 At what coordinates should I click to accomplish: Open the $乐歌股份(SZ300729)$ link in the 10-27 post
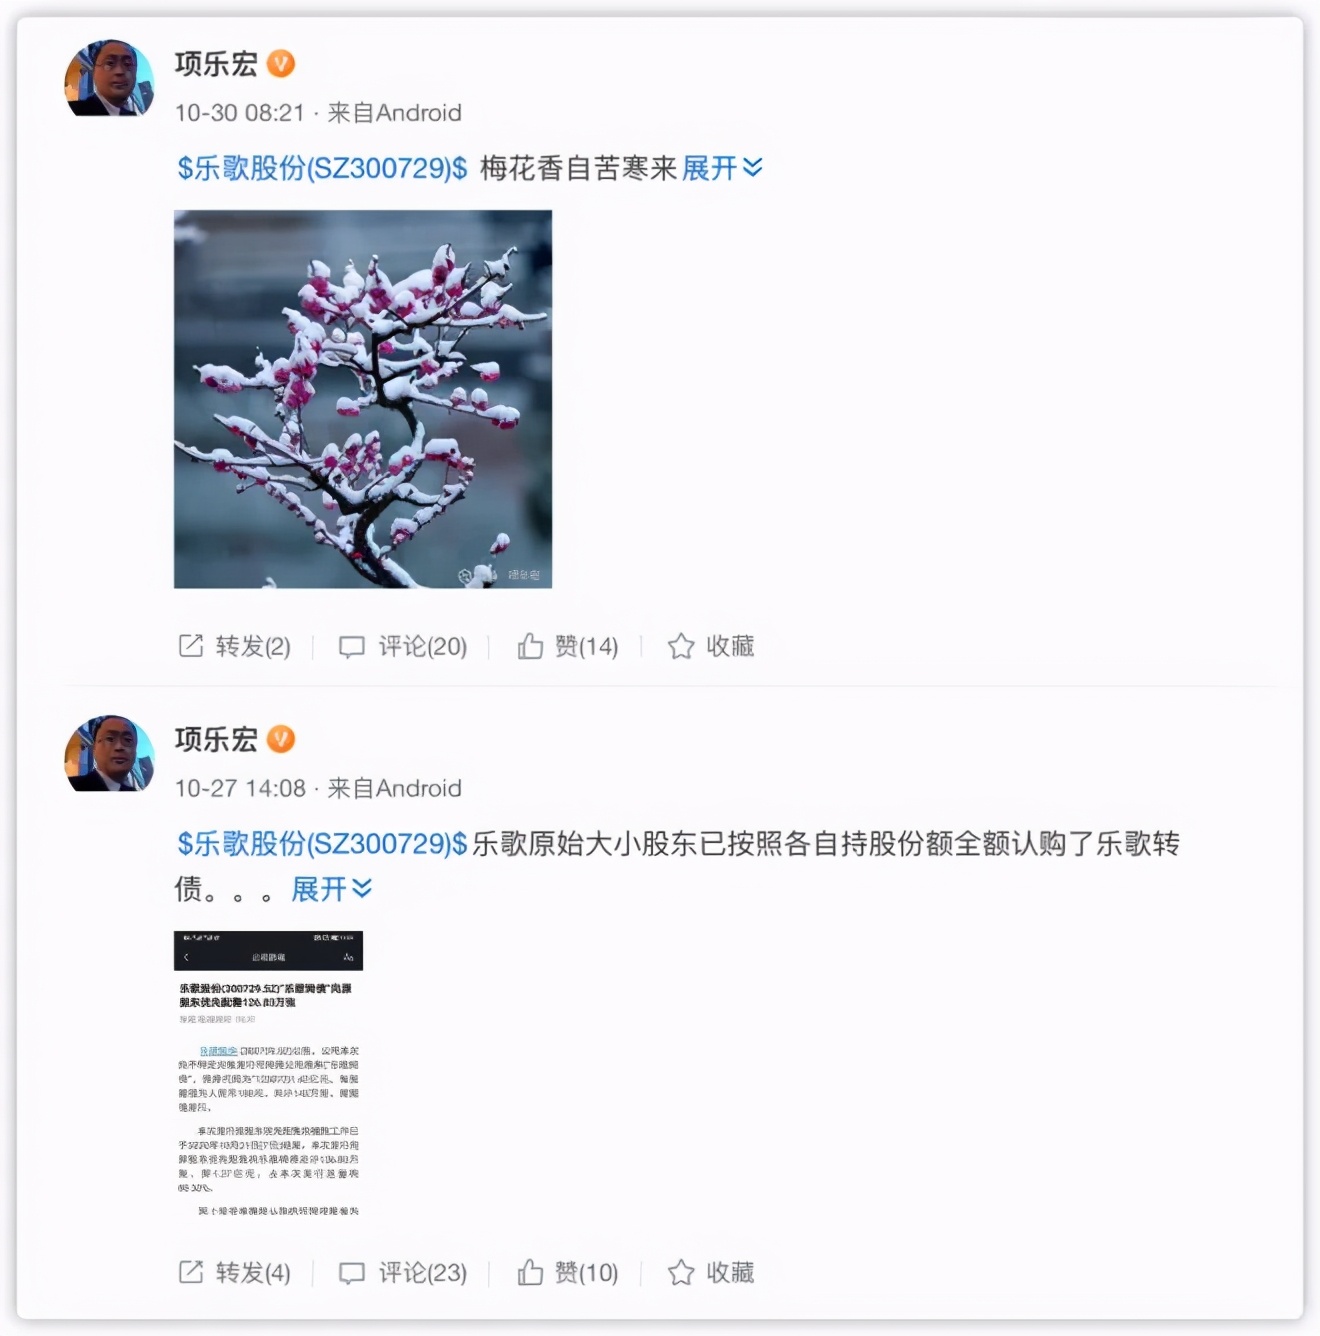(322, 844)
